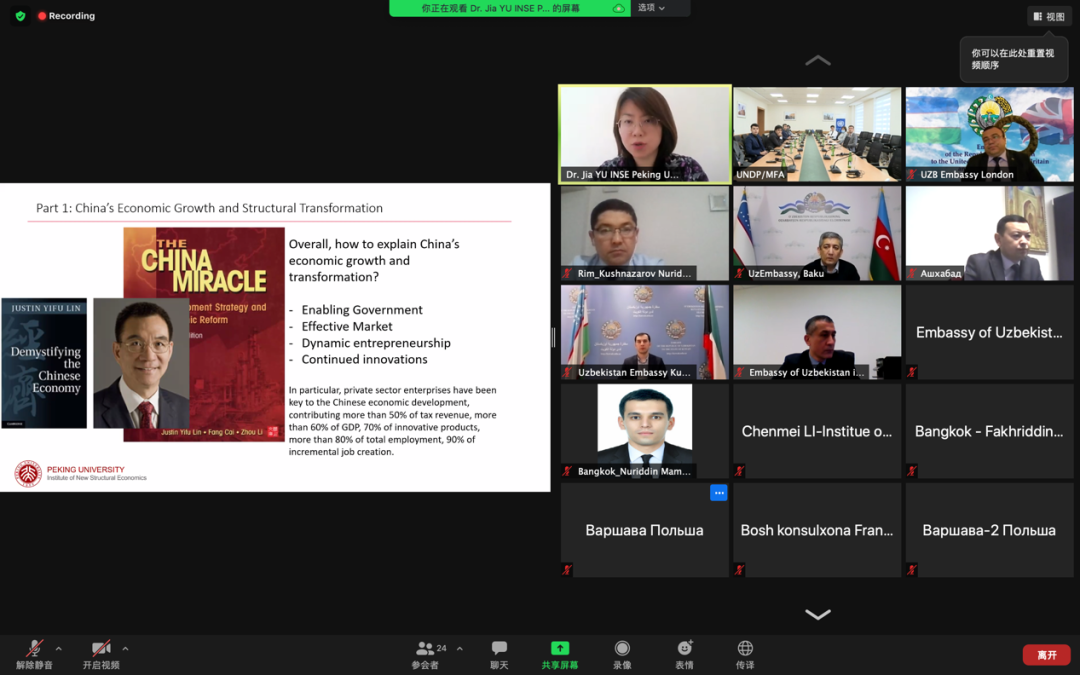Click Demystifying the Chinese Economy book cover

[x=44, y=363]
